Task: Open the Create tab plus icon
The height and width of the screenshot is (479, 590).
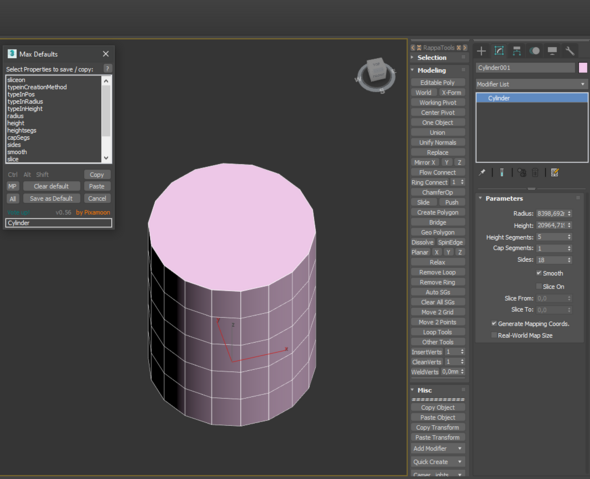Action: point(481,51)
